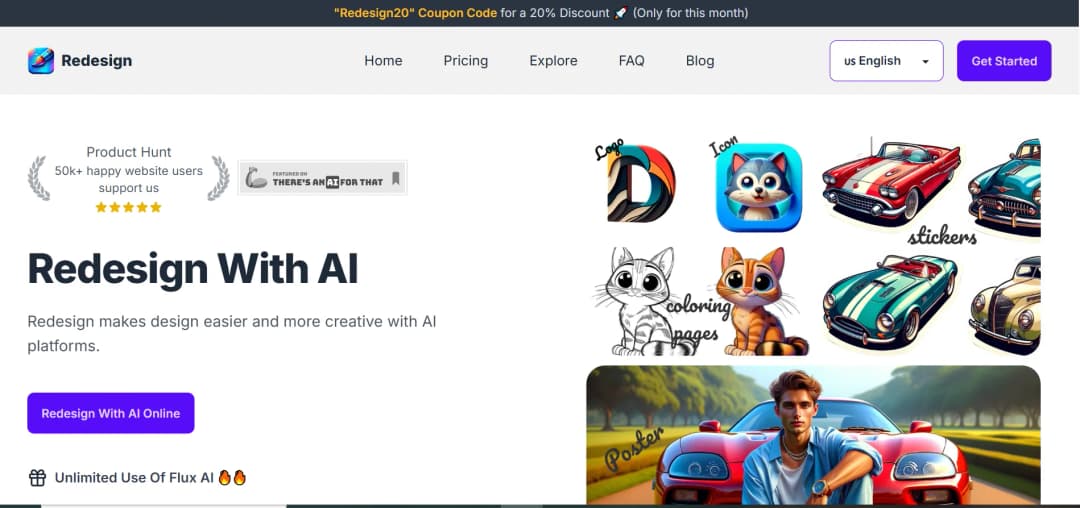The width and height of the screenshot is (1080, 508).
Task: Click the language selector dropdown arrow
Action: click(925, 62)
